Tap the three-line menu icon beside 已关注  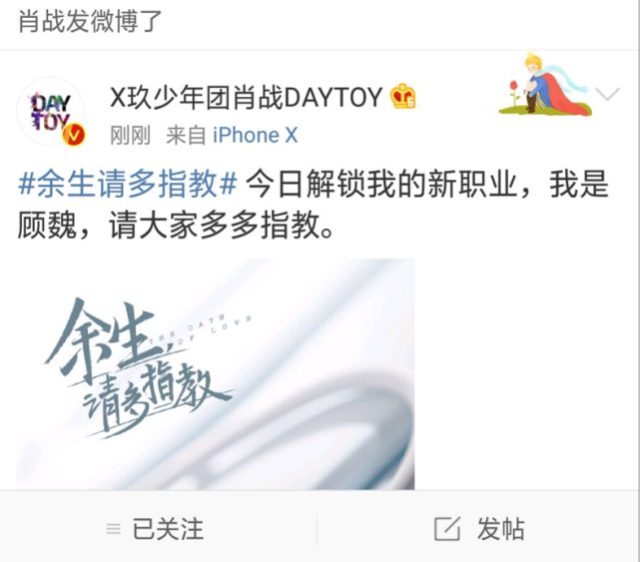pos(113,529)
